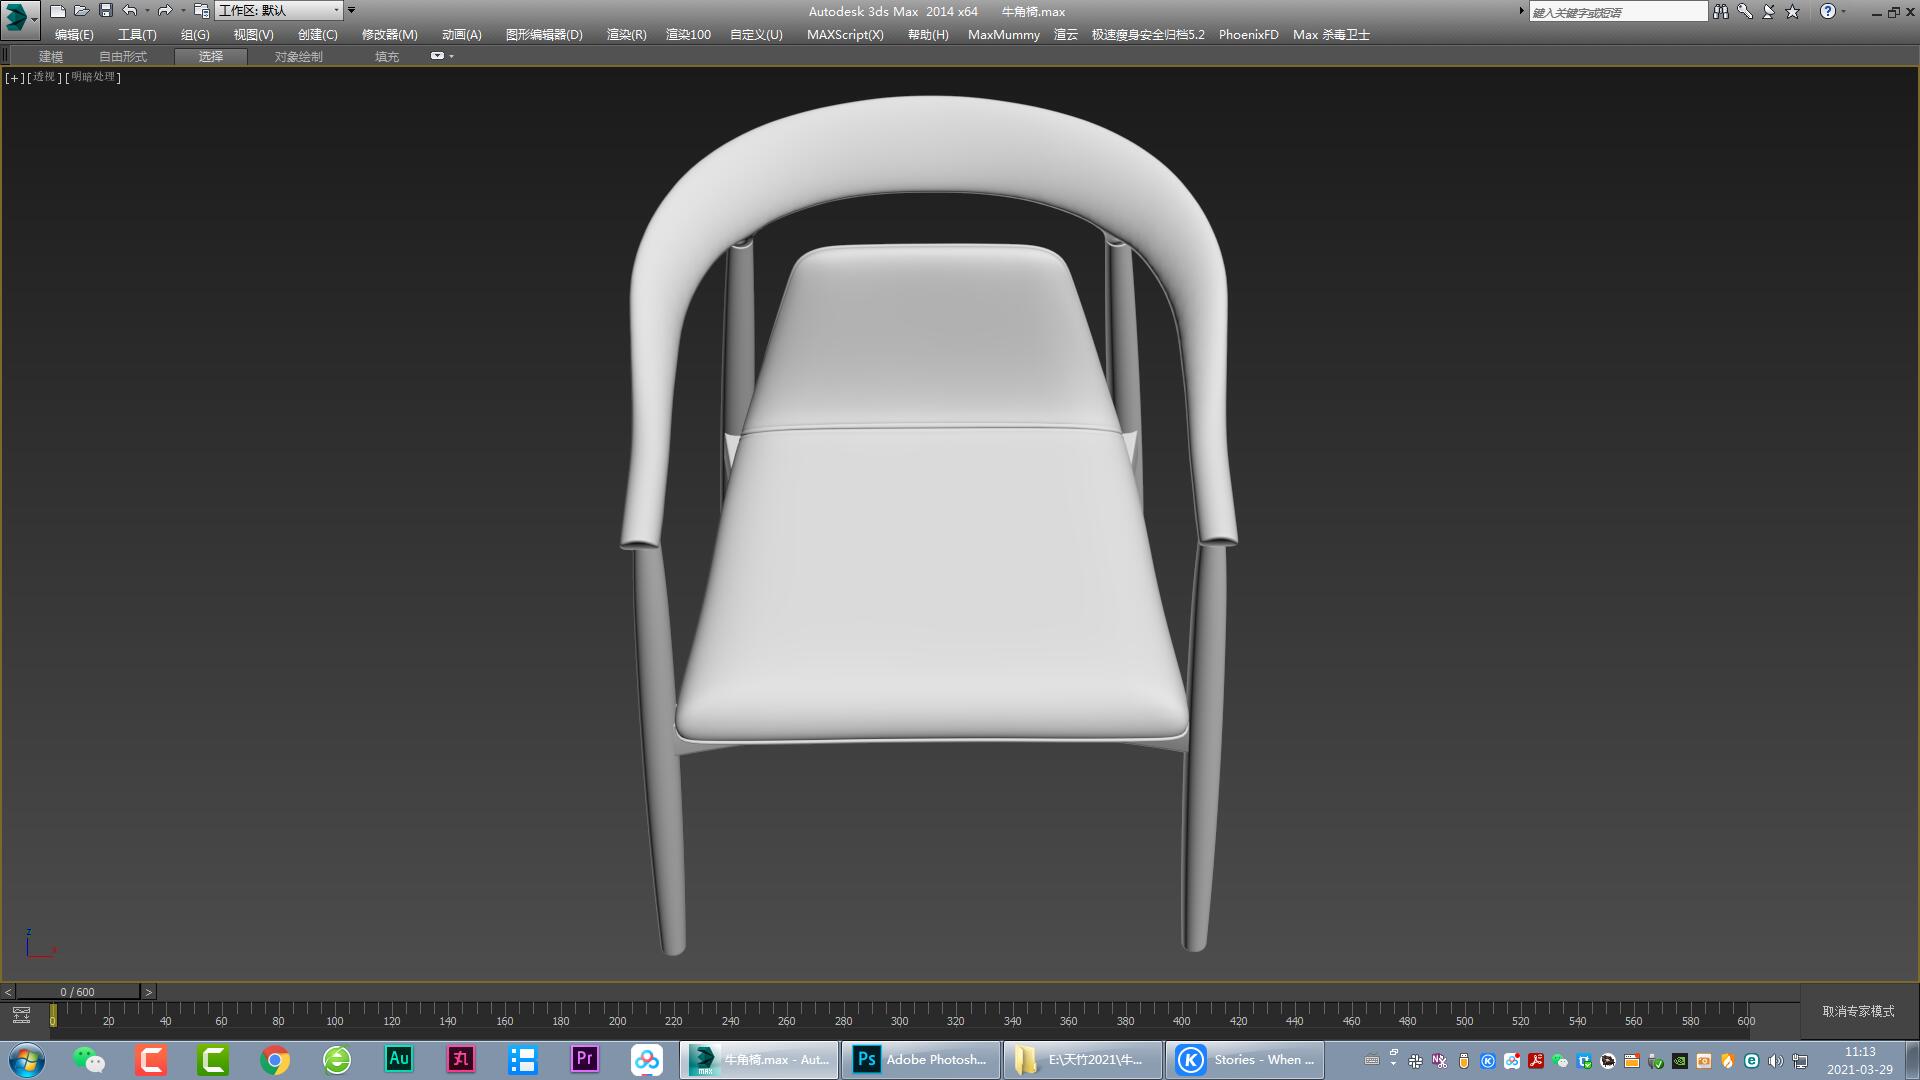
Task: Click the keyword search input field
Action: point(1620,11)
